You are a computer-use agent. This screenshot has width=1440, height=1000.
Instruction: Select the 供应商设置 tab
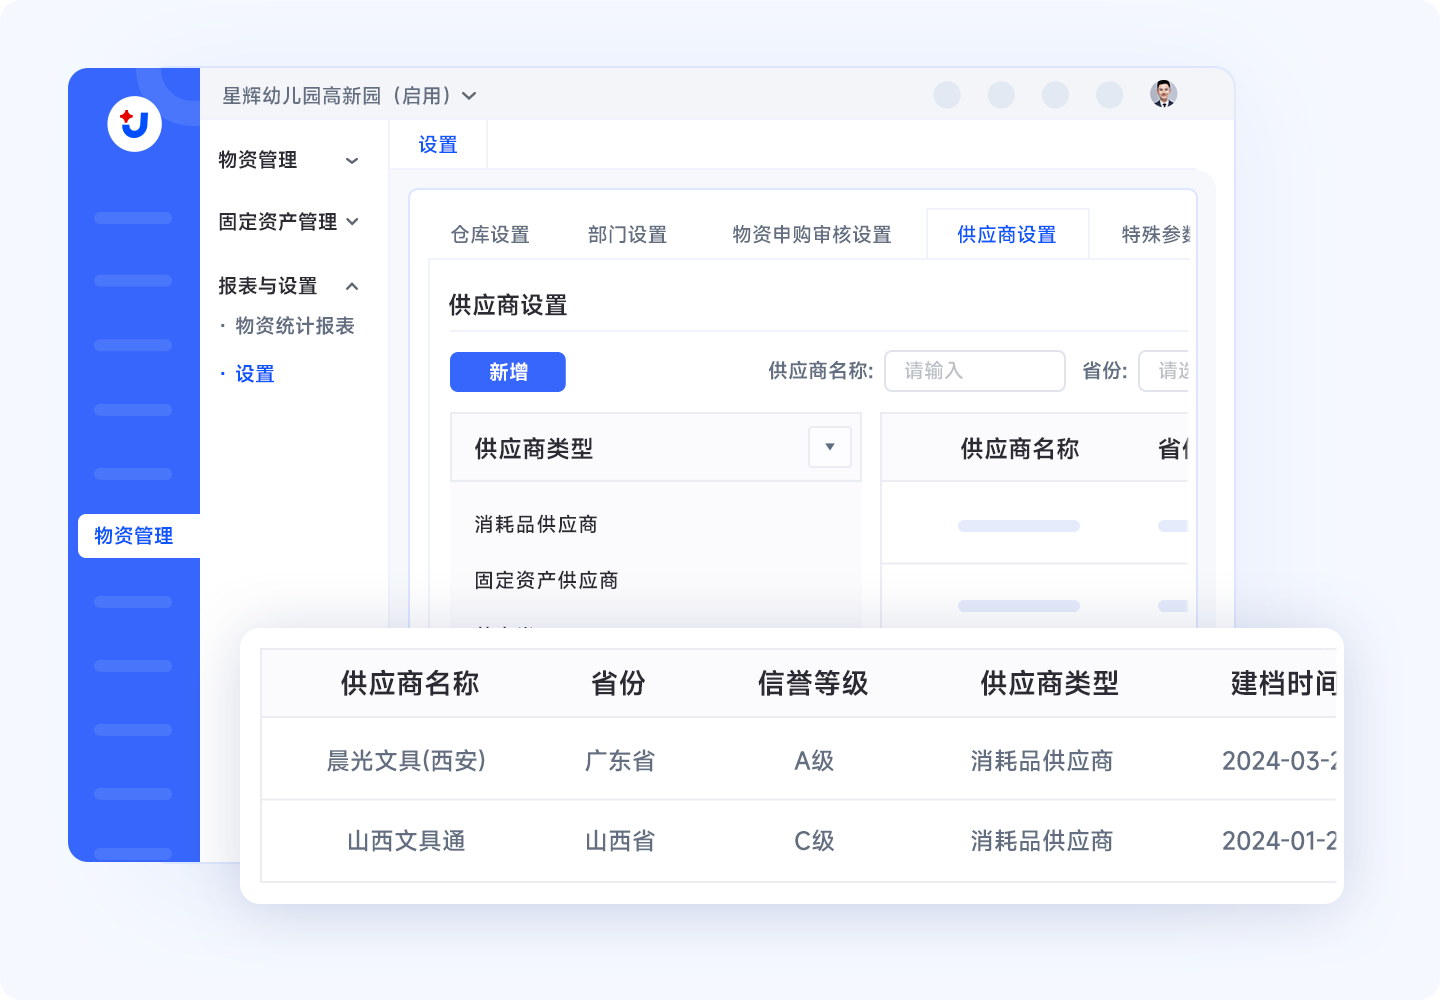point(1007,235)
